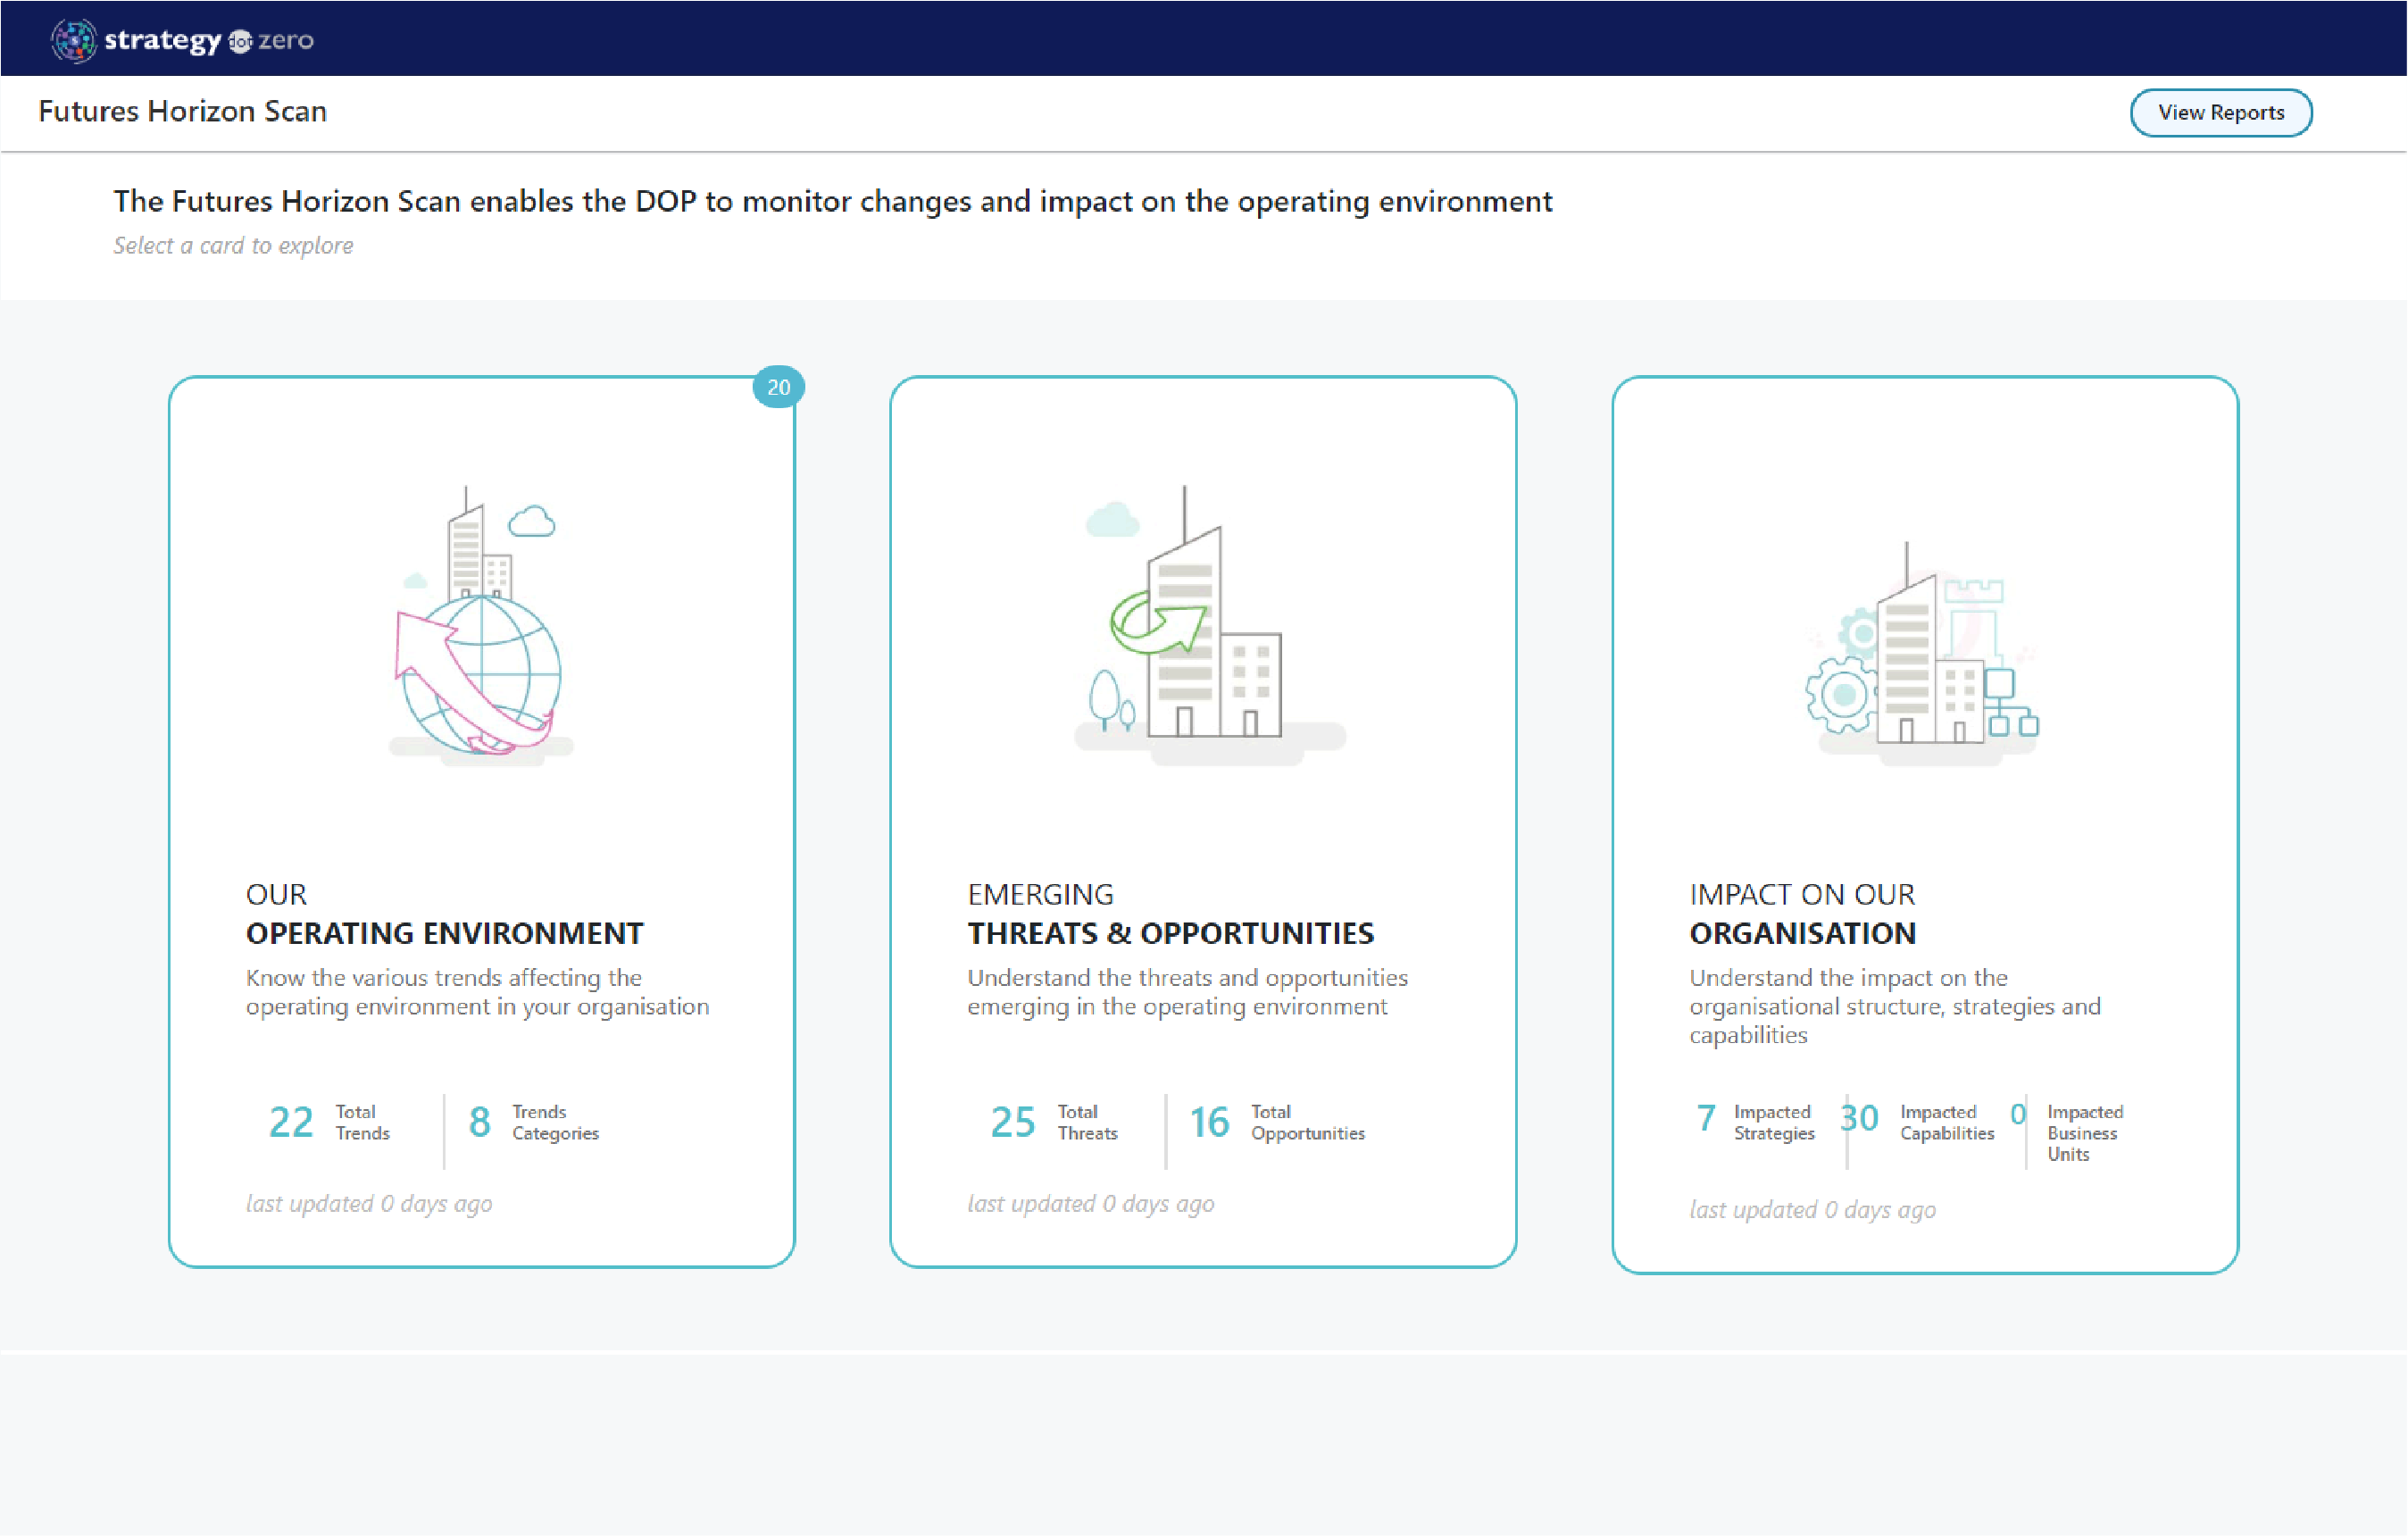Click the DOP monitoring intro sentence
This screenshot has width=2408, height=1536.
(x=832, y=201)
